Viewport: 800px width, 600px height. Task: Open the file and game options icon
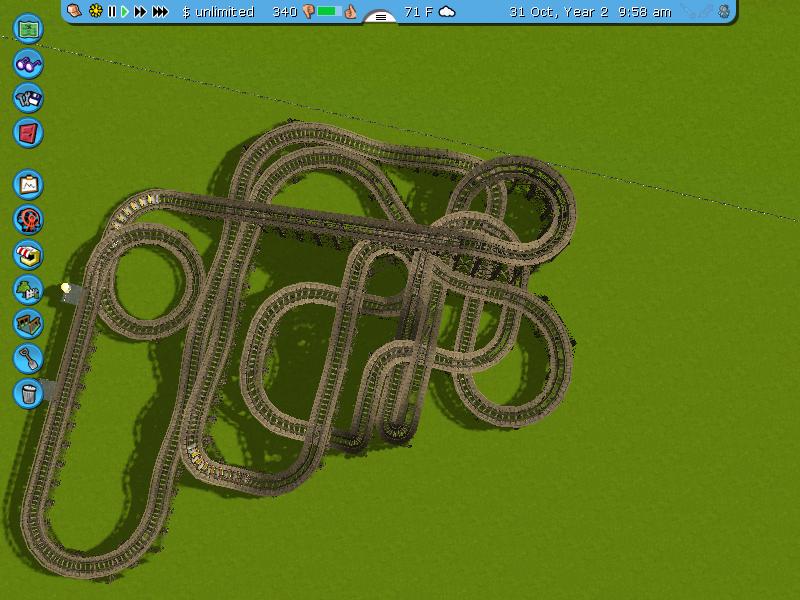pos(28,98)
